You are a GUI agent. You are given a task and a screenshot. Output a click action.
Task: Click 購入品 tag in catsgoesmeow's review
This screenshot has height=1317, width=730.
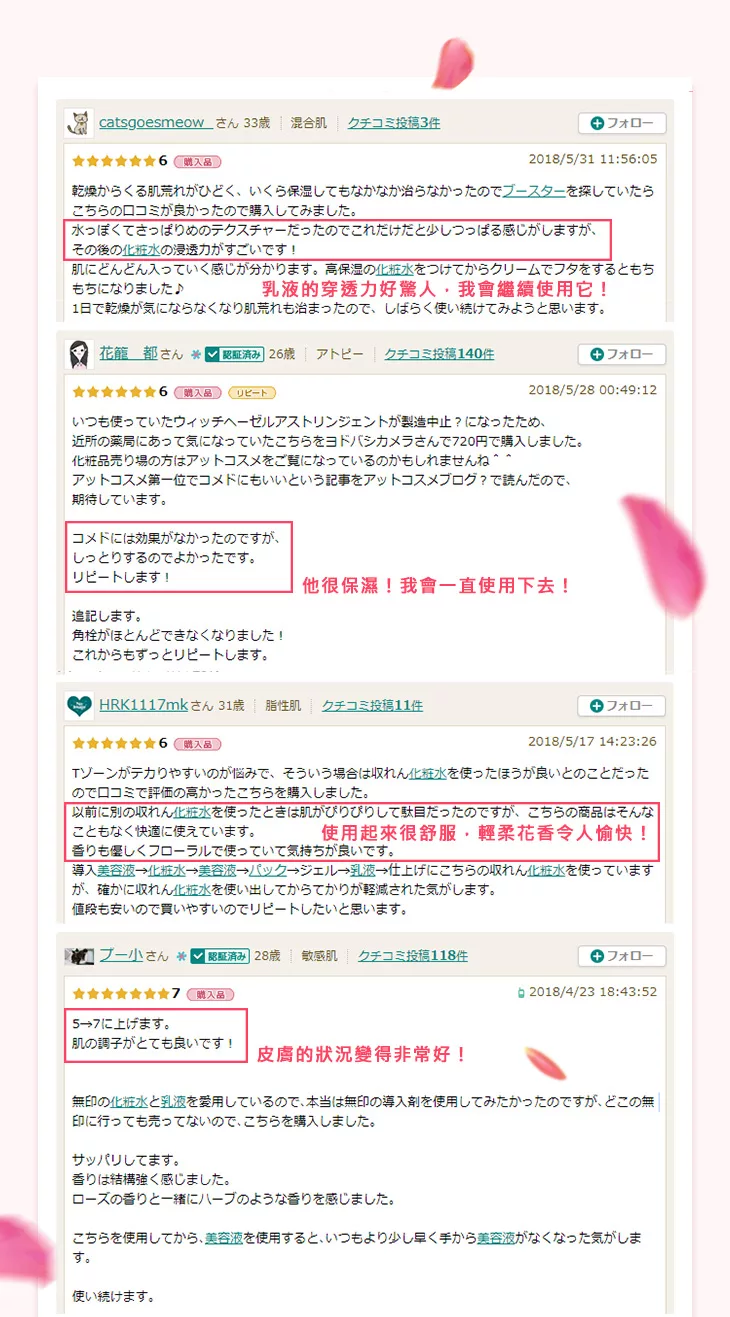click(x=198, y=161)
